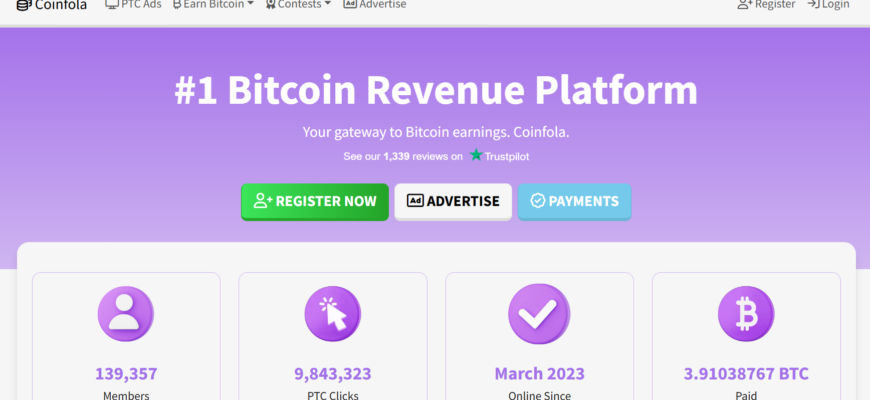Click the purple PTC Clicks cursor icon
This screenshot has height=400, width=870.
pos(333,314)
